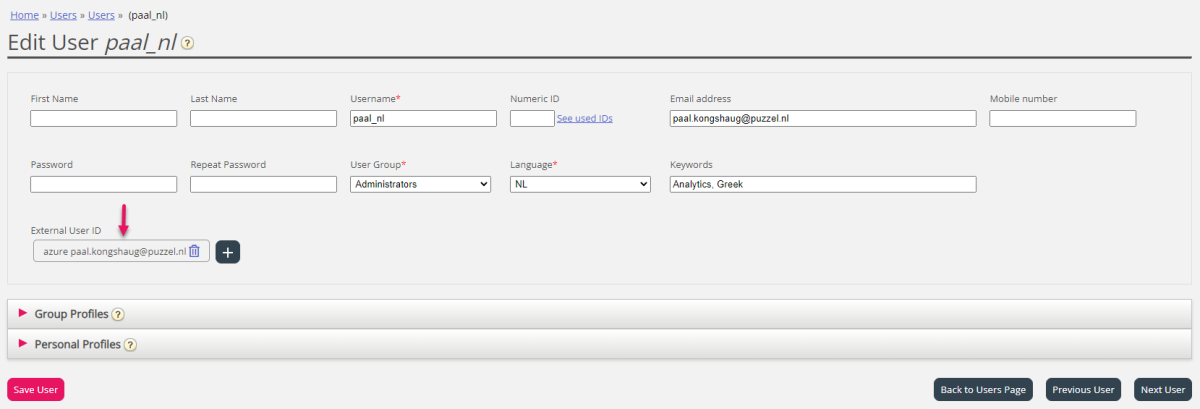
Task: Open the Language dropdown
Action: [x=580, y=184]
